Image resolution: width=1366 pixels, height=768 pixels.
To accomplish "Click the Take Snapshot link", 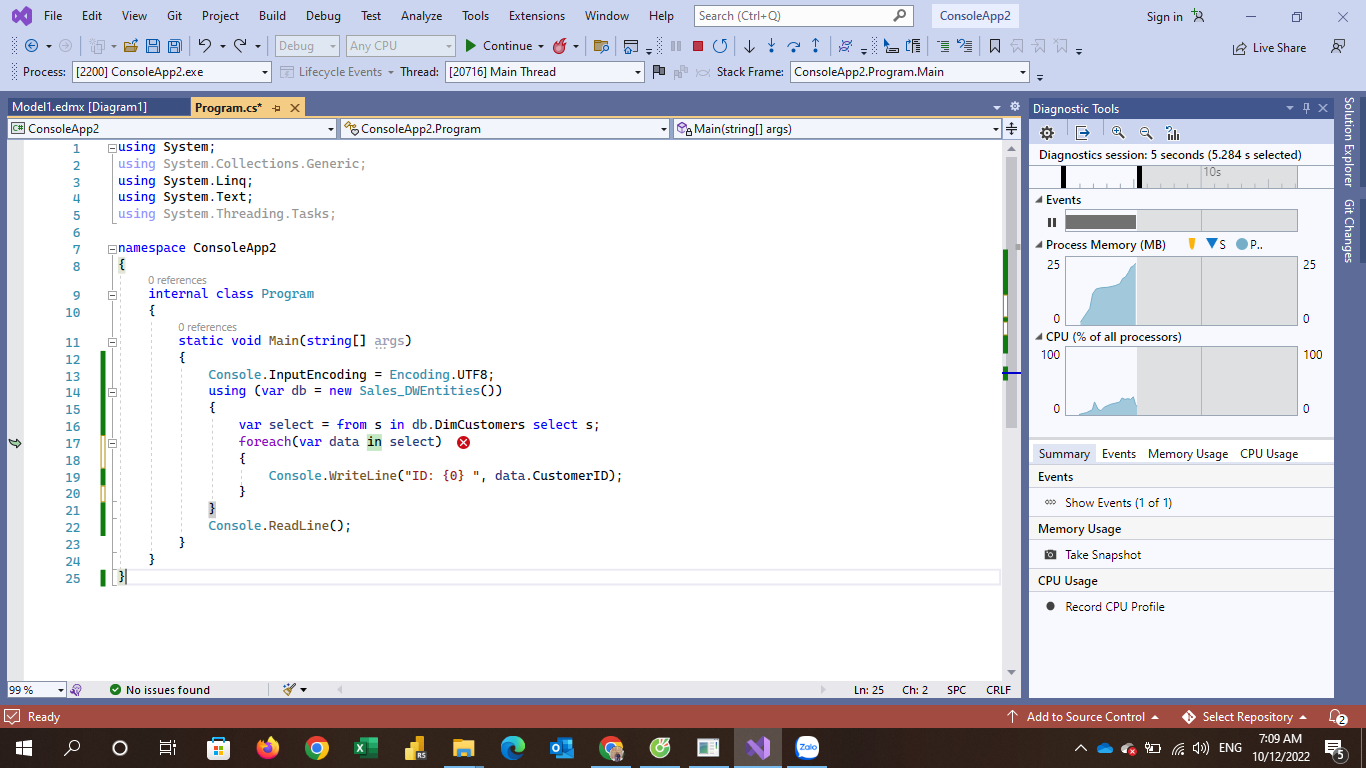I will point(1102,555).
